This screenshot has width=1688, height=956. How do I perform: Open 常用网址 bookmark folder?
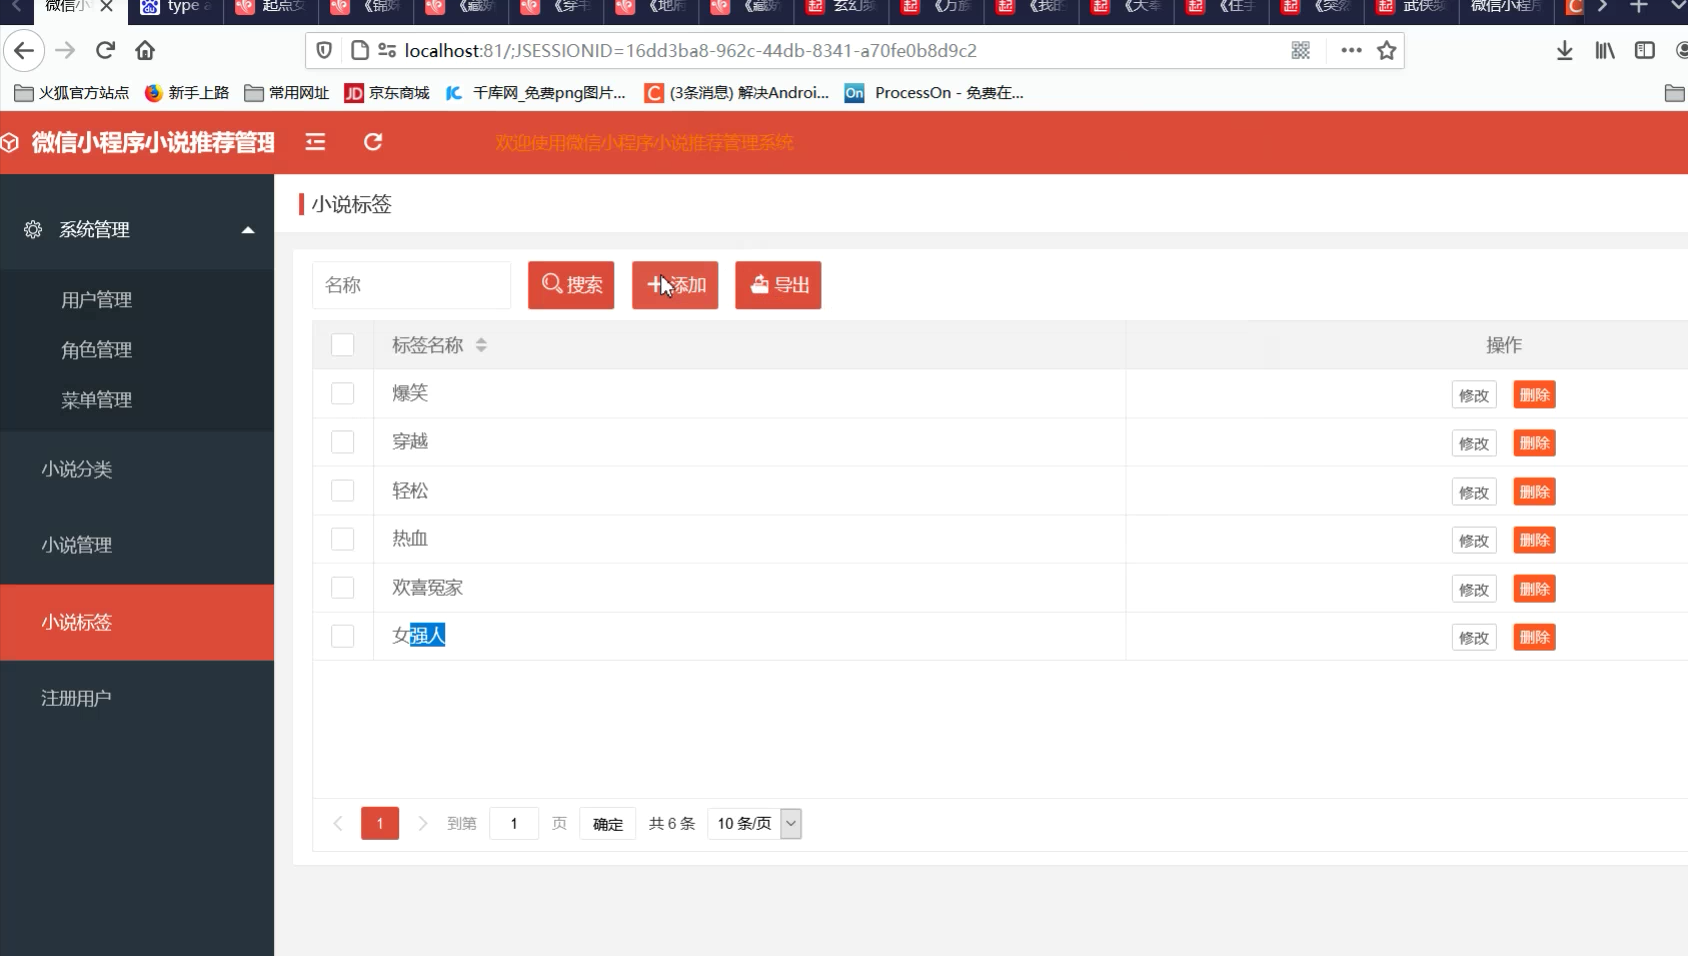pos(287,93)
